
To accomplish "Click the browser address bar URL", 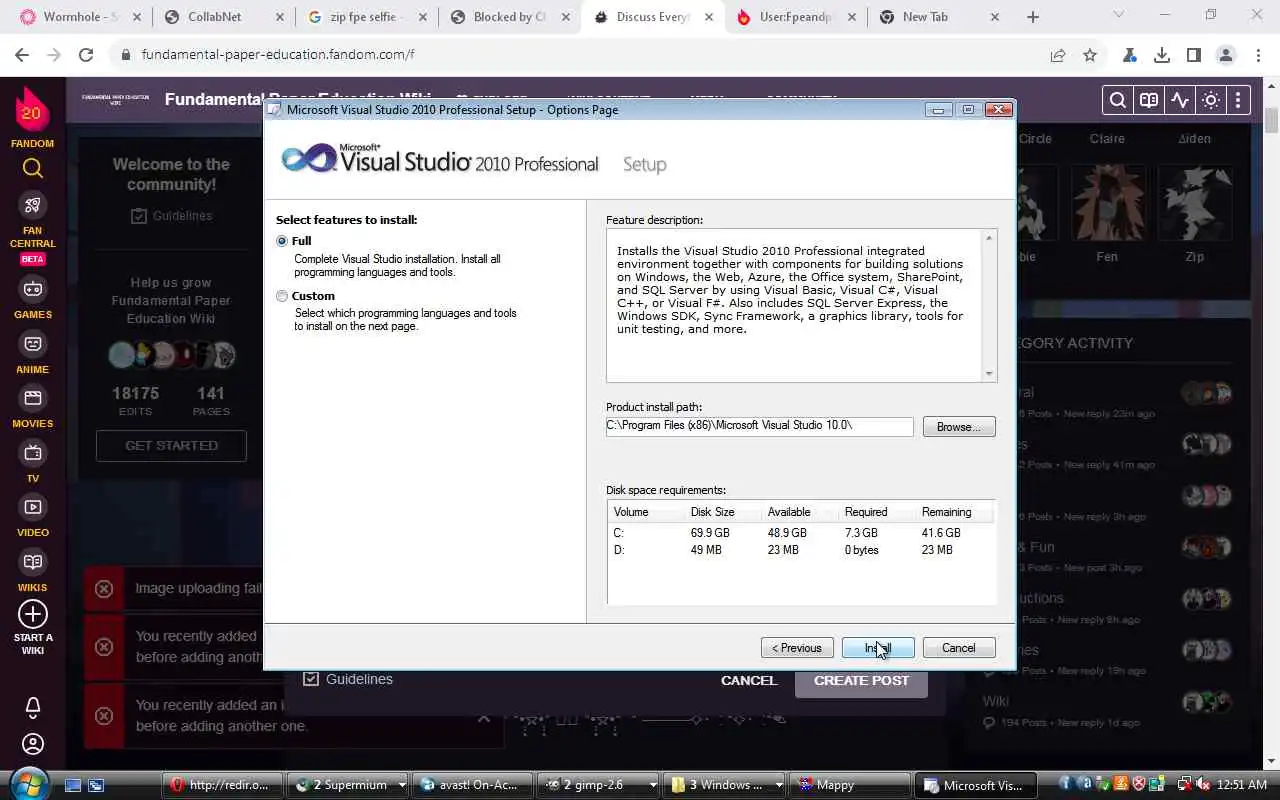I will tap(278, 55).
